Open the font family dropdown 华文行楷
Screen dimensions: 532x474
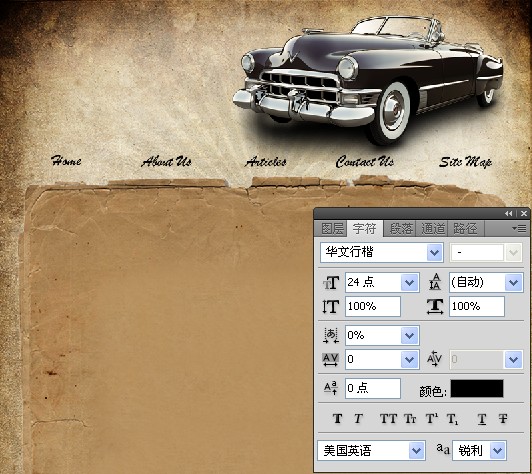[x=435, y=252]
